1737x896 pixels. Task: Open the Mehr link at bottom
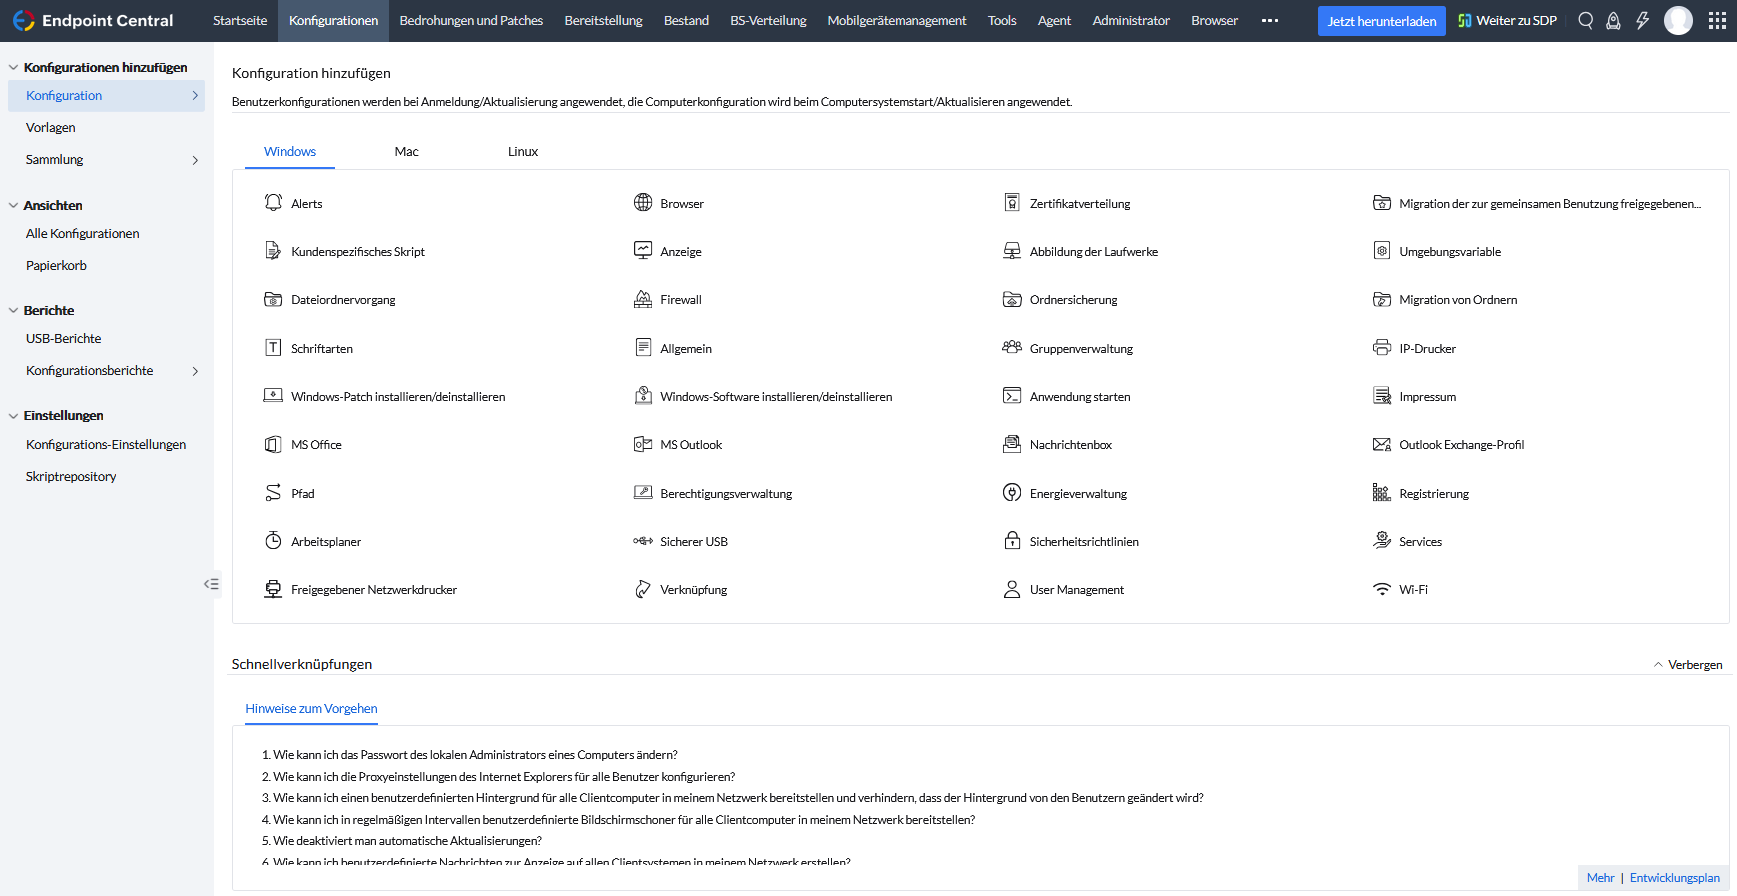coord(1600,877)
